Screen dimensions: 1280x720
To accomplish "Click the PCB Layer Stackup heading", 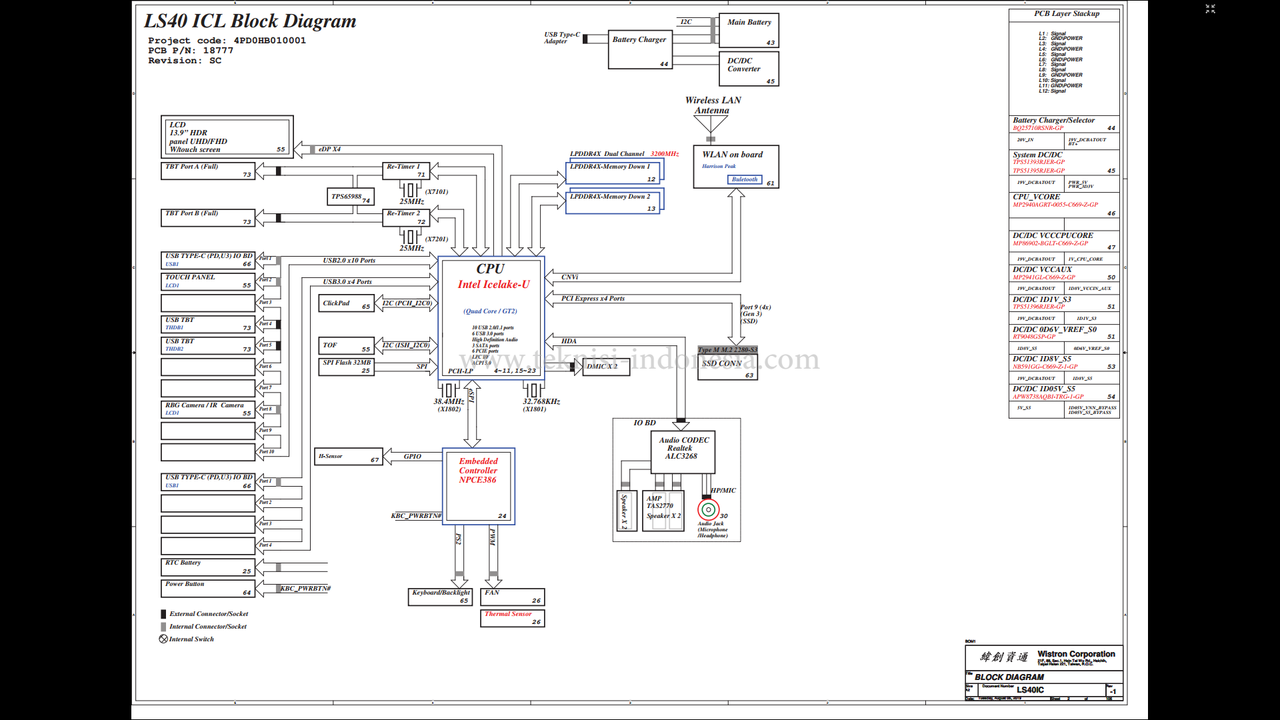I will pyautogui.click(x=1066, y=14).
